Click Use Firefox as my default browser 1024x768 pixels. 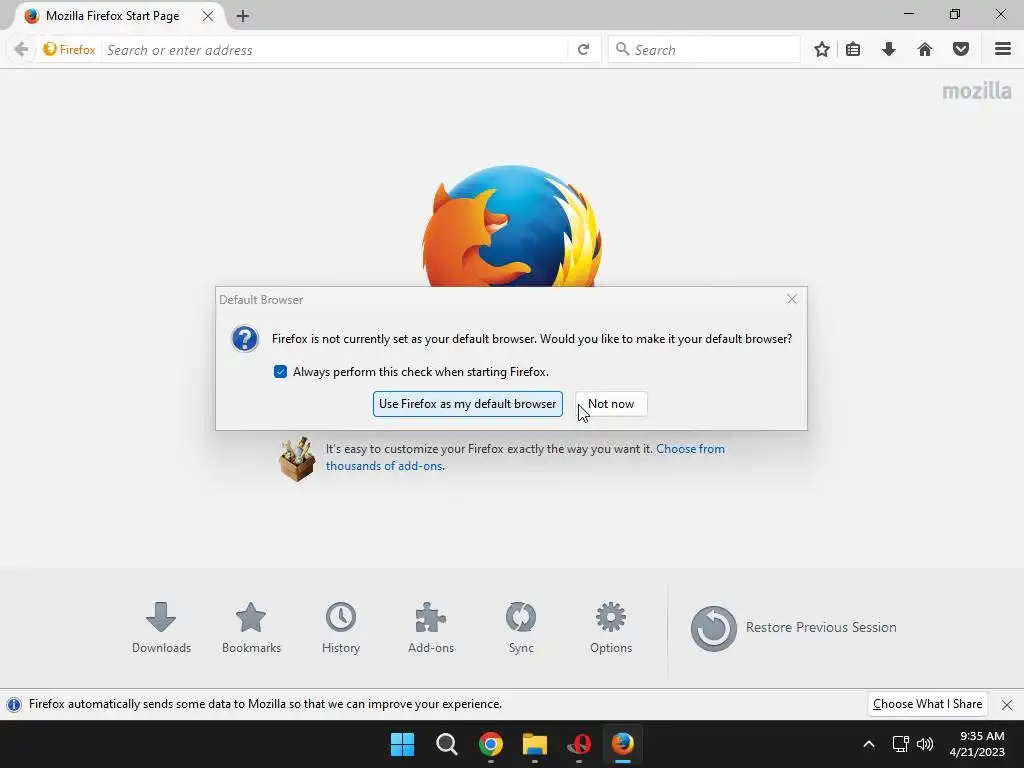(468, 404)
